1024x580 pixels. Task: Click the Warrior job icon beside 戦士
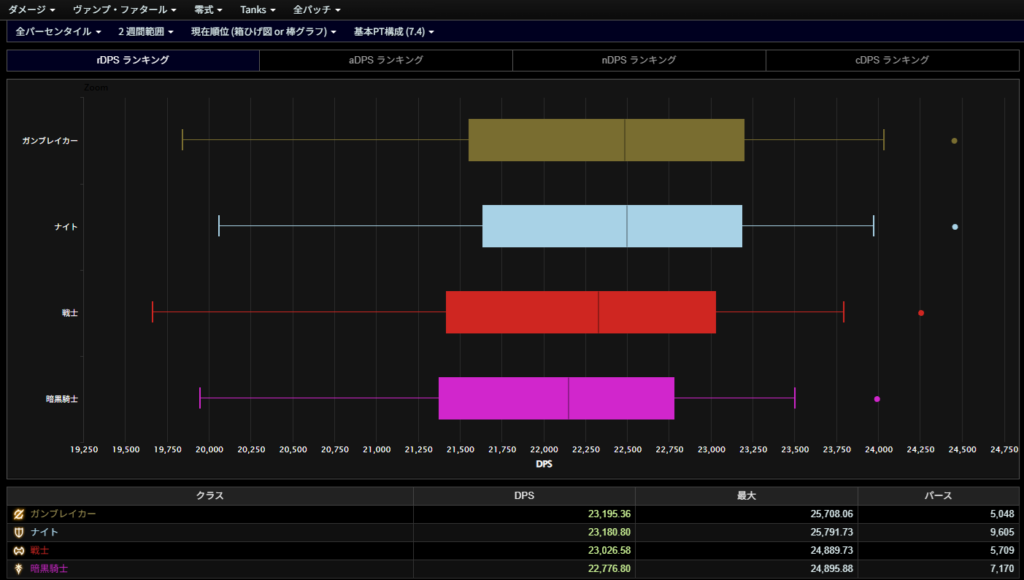tap(18, 550)
